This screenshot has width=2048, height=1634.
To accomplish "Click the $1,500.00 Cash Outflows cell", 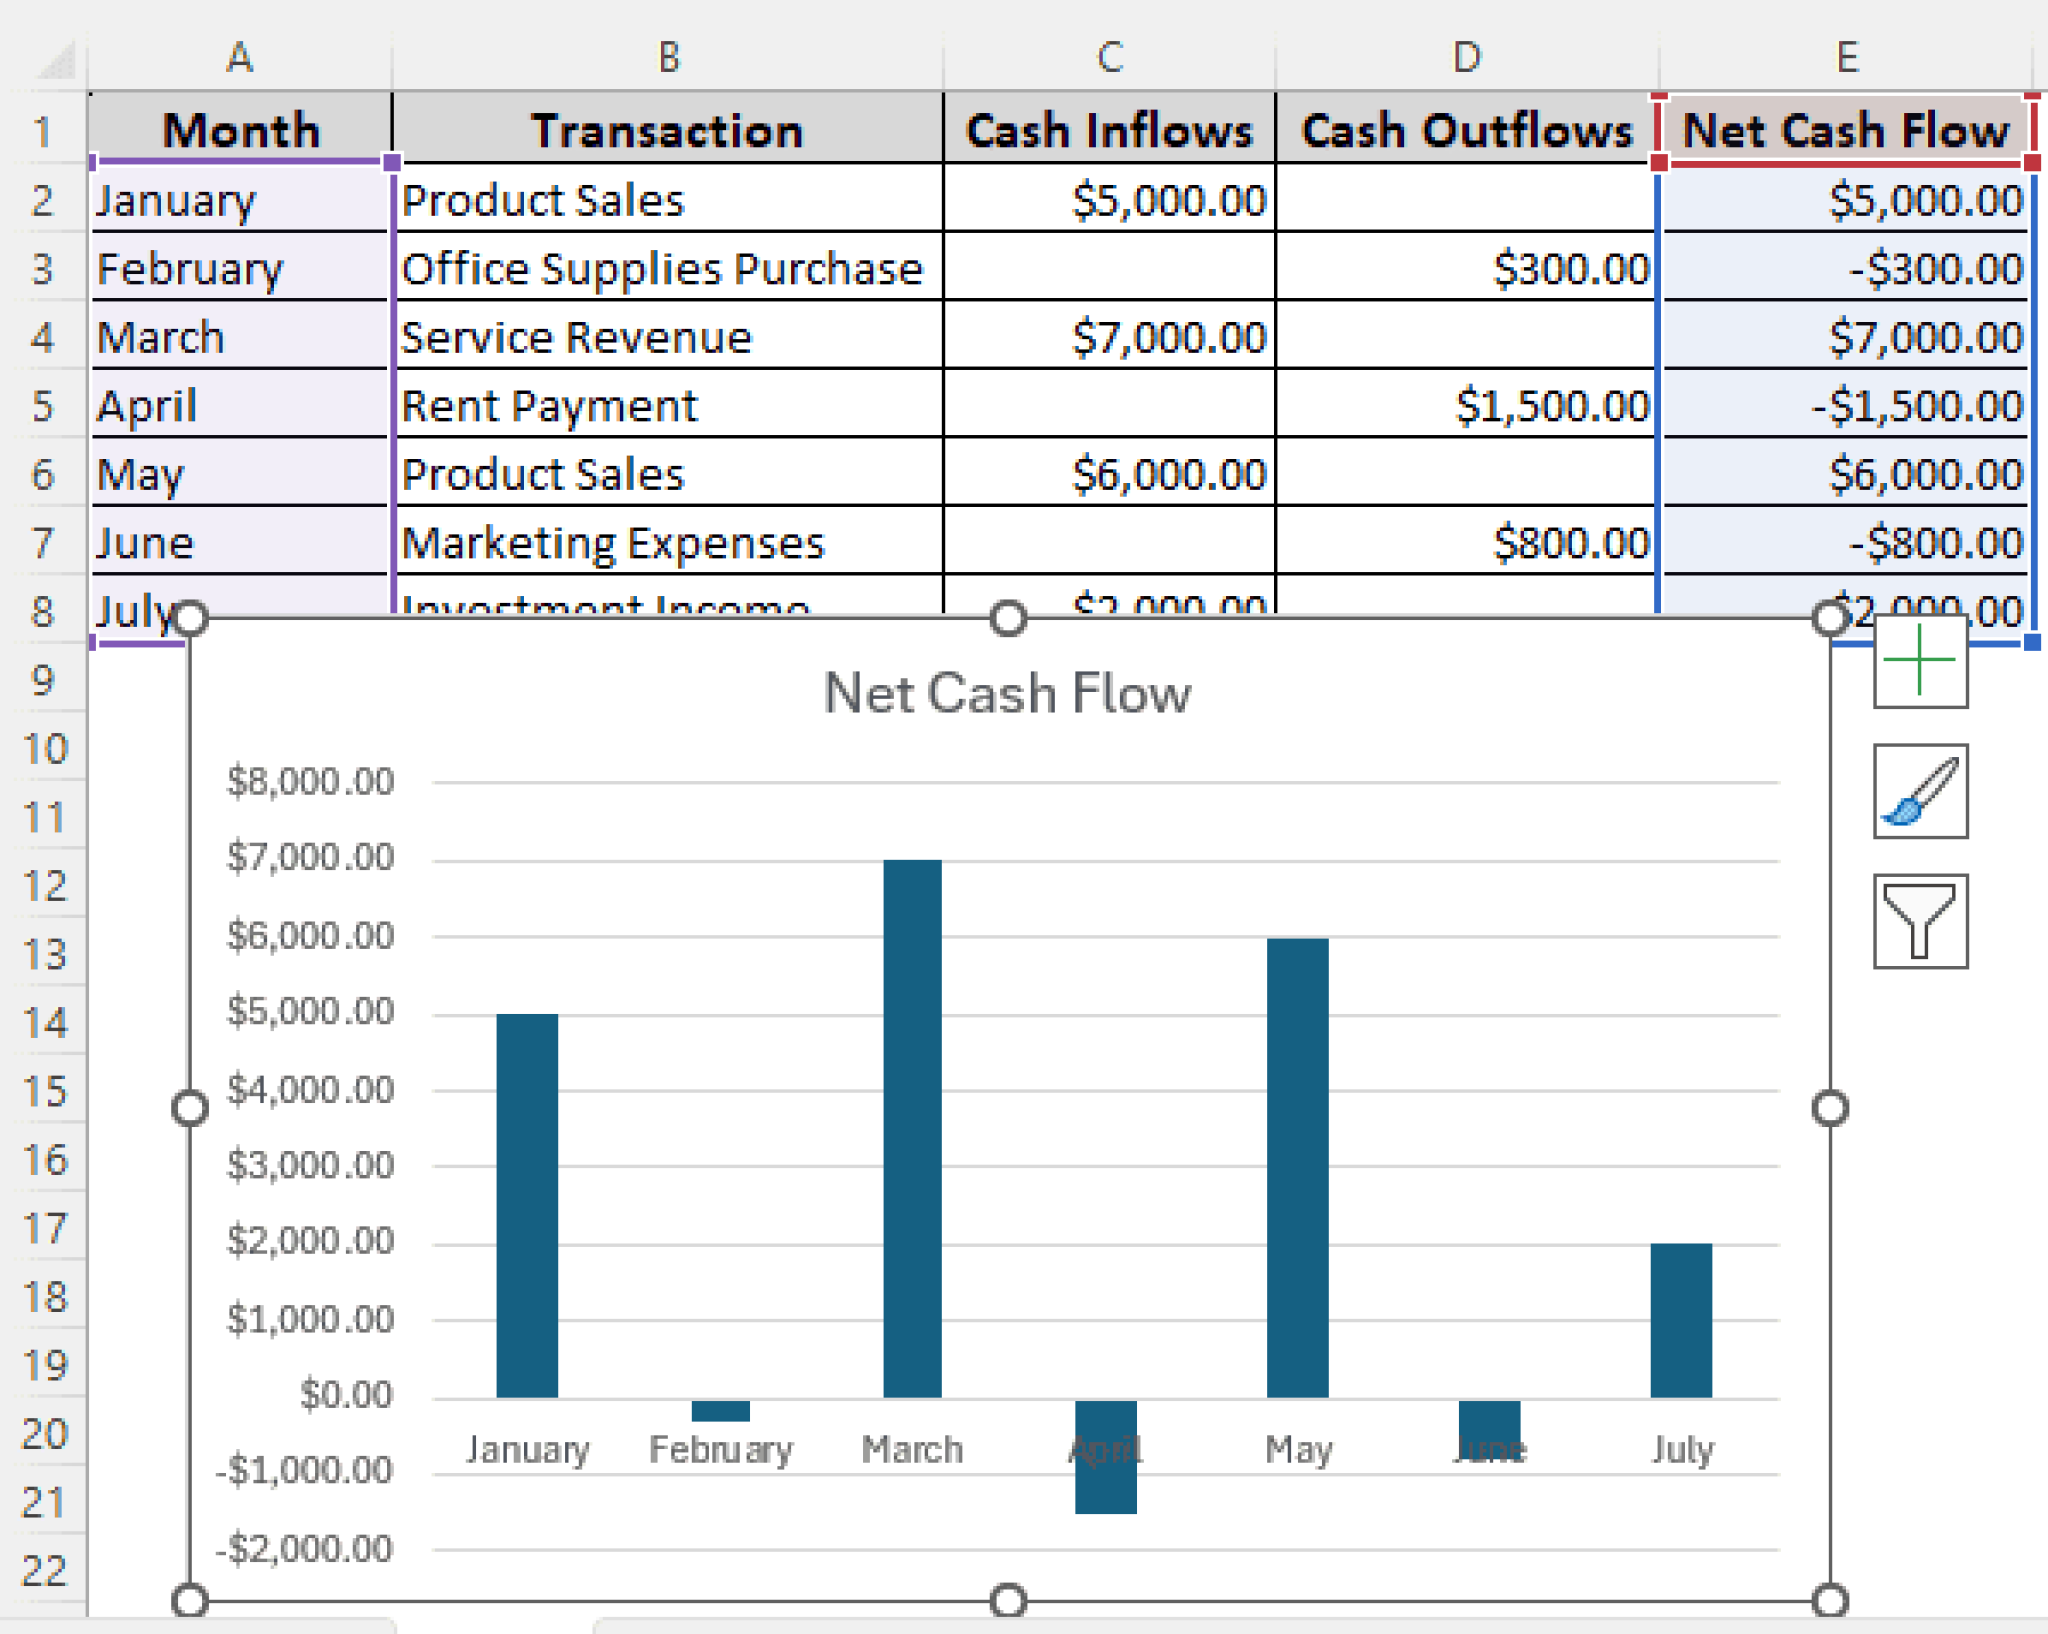I will 1466,405.
